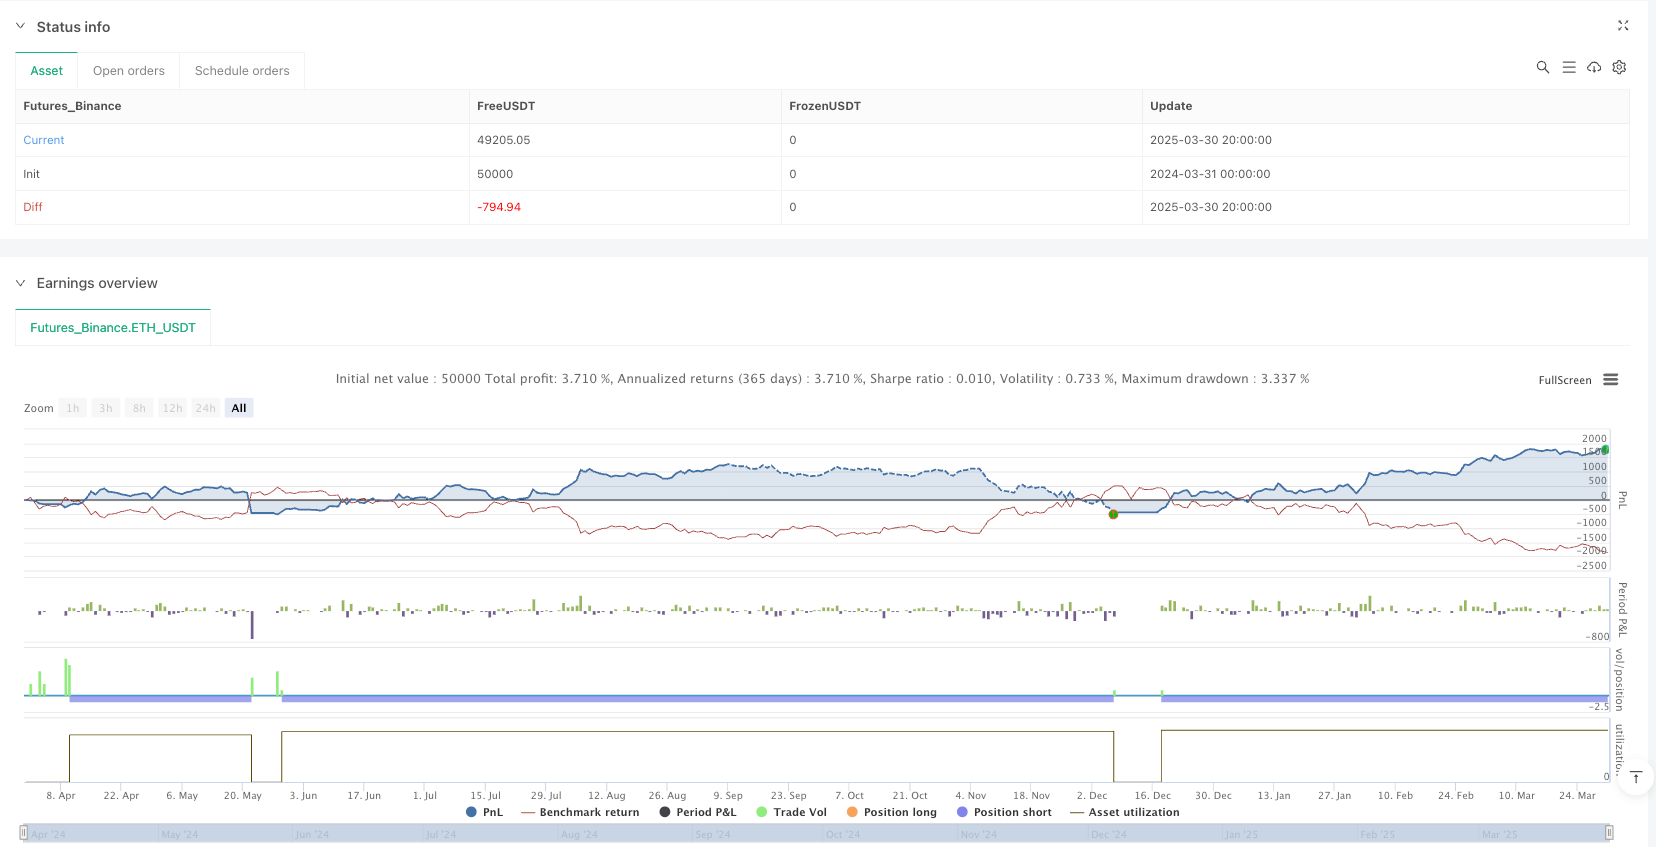Switch to the Schedule orders tab
Screen dimensions: 1656x847
pos(242,71)
